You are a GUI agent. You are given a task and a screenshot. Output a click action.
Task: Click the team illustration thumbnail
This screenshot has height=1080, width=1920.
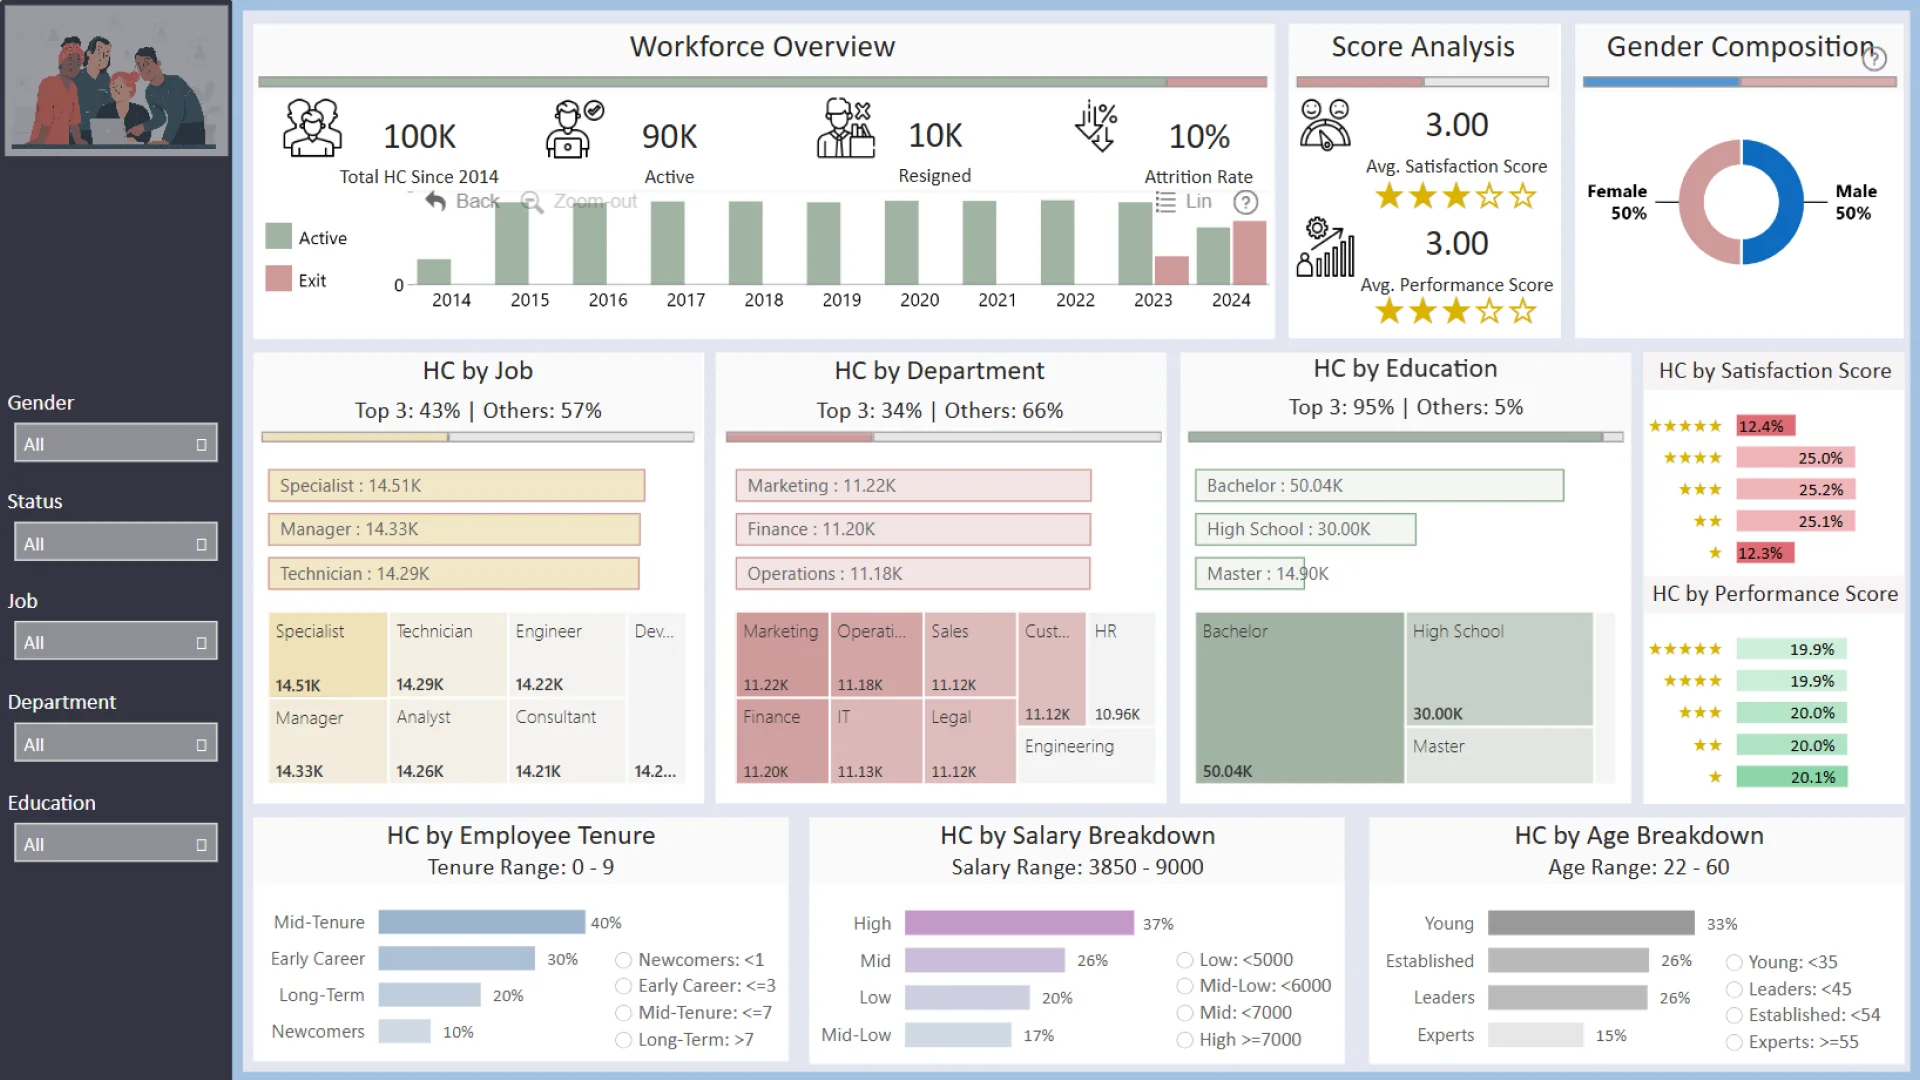tap(116, 80)
